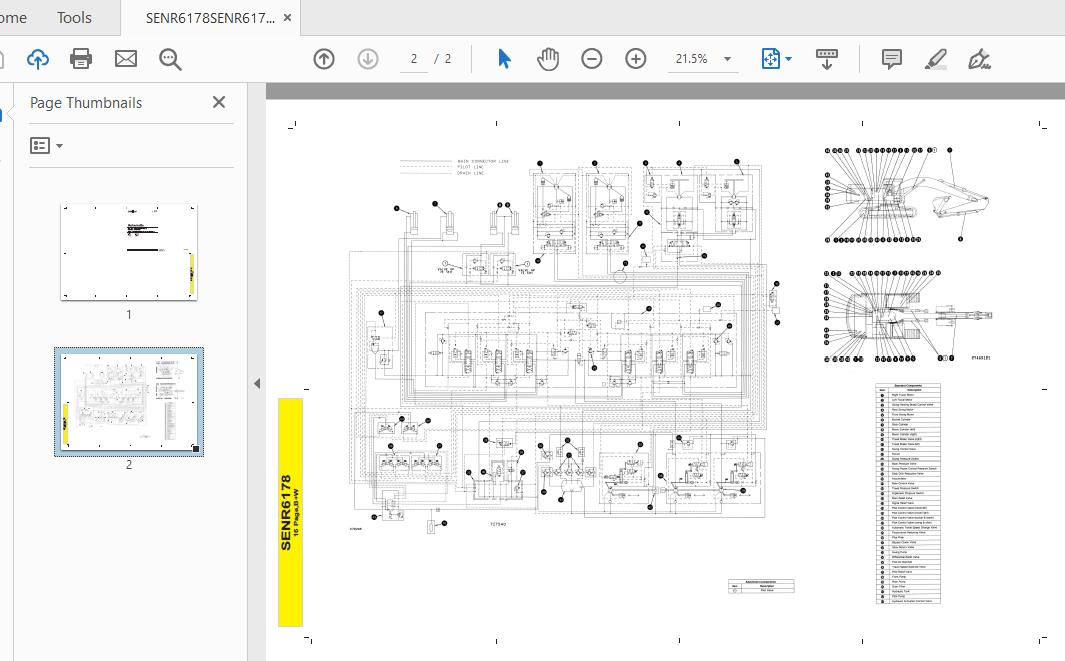Open the sign document pen icon
Image resolution: width=1065 pixels, height=661 pixels.
tap(979, 59)
